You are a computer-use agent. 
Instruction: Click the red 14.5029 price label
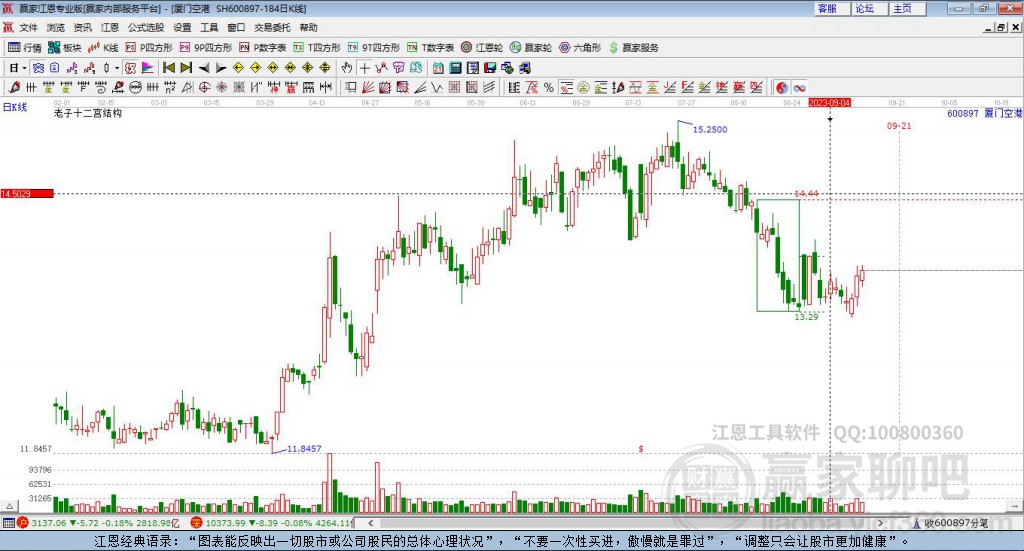[x=27, y=193]
